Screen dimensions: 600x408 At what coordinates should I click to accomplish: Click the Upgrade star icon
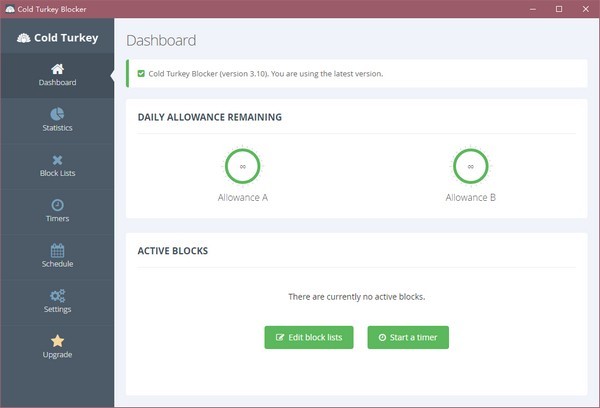[57, 341]
